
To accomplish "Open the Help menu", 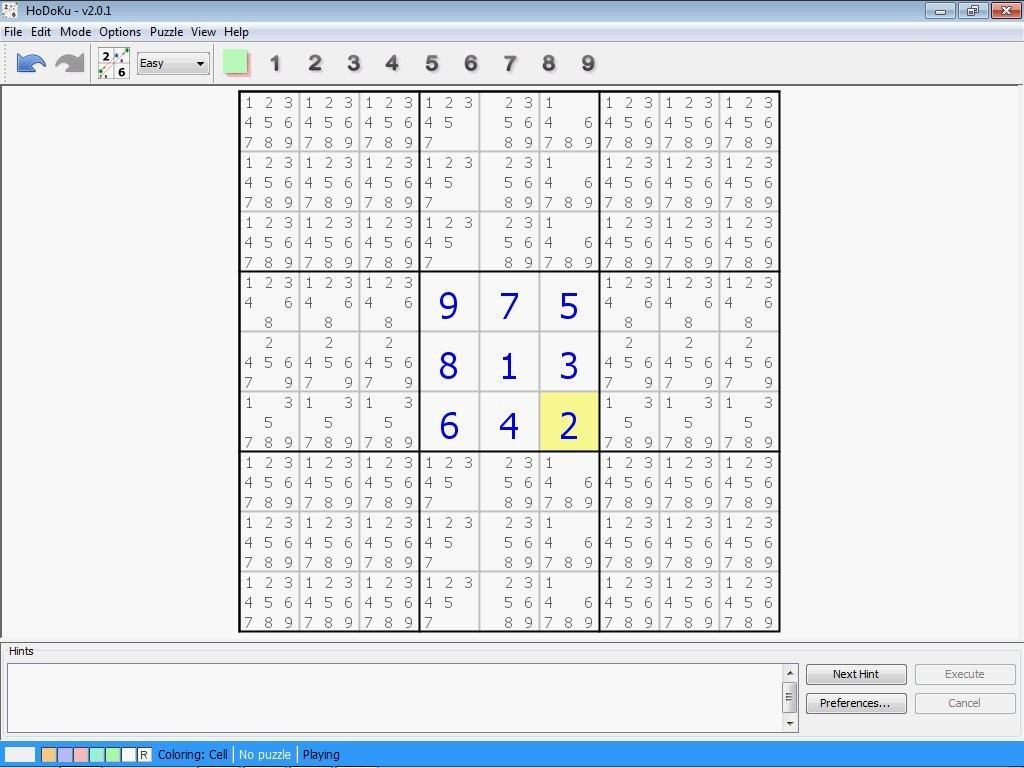I will pyautogui.click(x=236, y=32).
